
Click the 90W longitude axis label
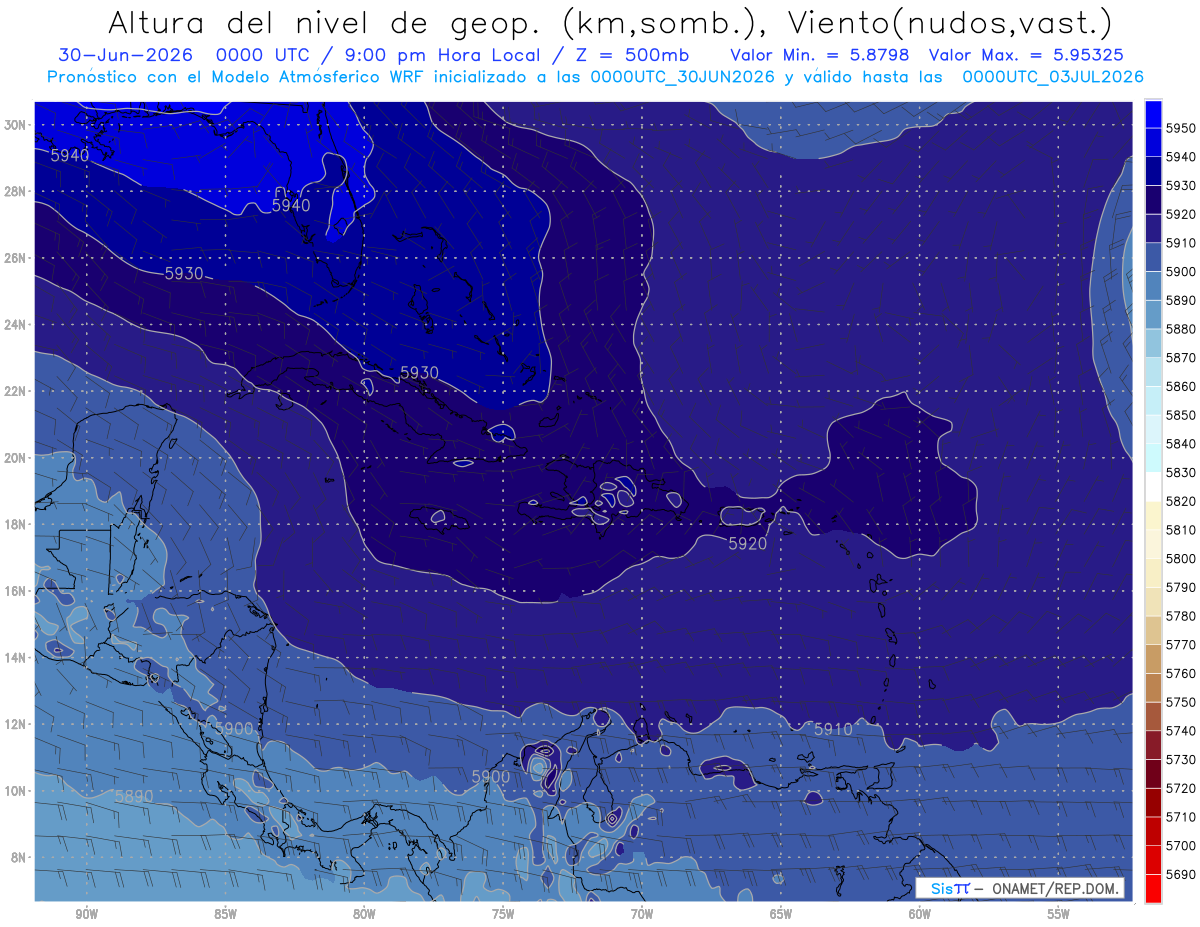coord(87,914)
